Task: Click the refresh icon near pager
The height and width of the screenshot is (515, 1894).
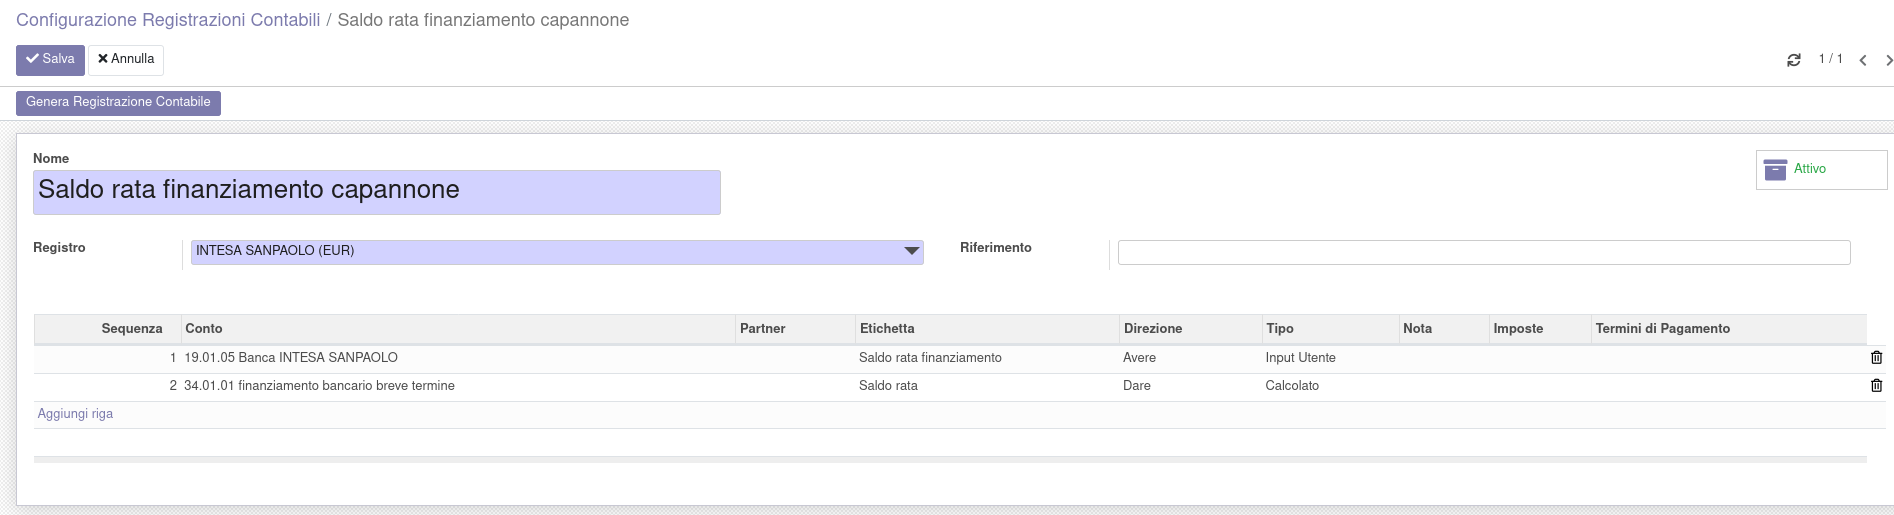Action: click(x=1793, y=60)
